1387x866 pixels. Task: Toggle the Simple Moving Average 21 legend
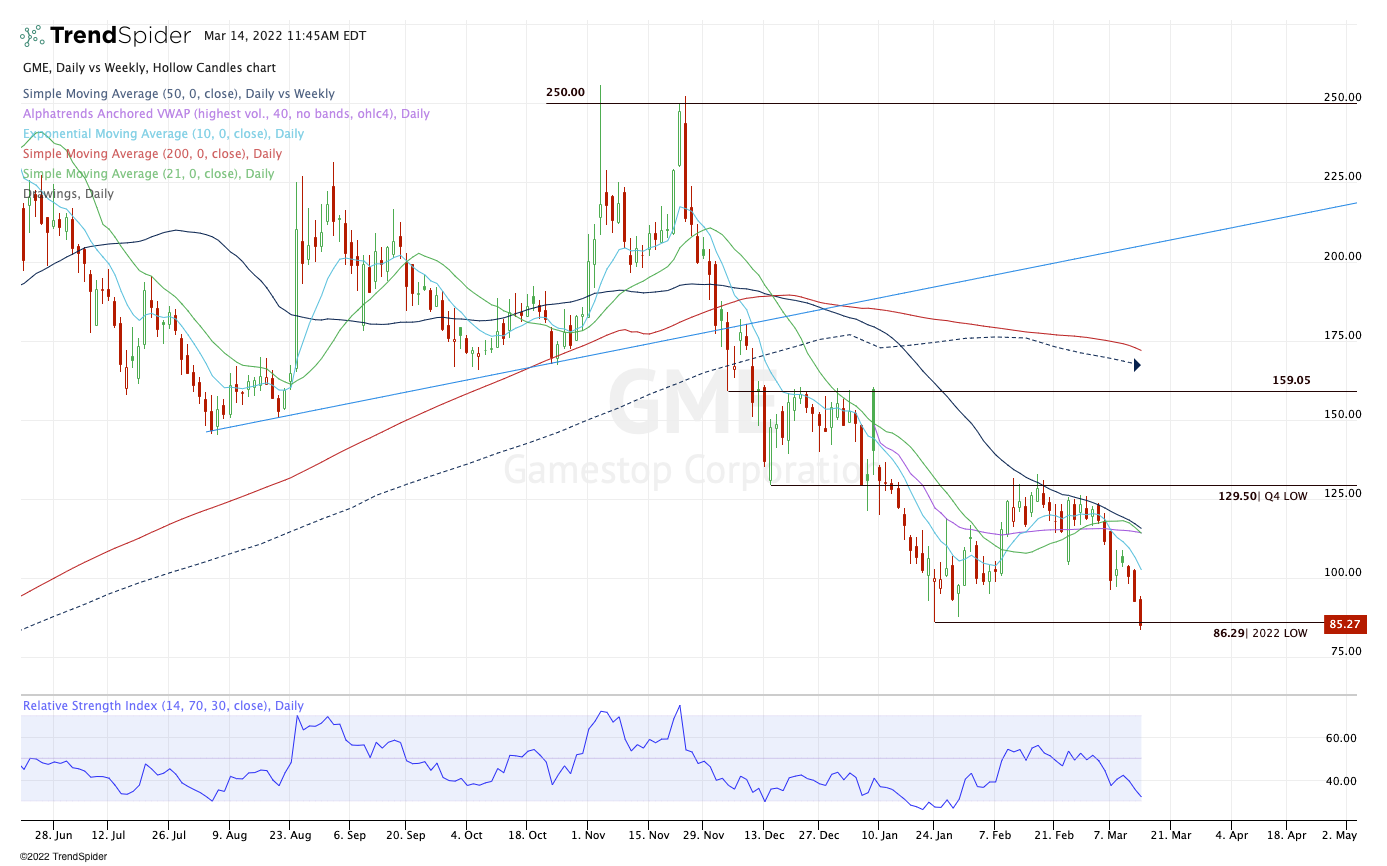[x=148, y=174]
